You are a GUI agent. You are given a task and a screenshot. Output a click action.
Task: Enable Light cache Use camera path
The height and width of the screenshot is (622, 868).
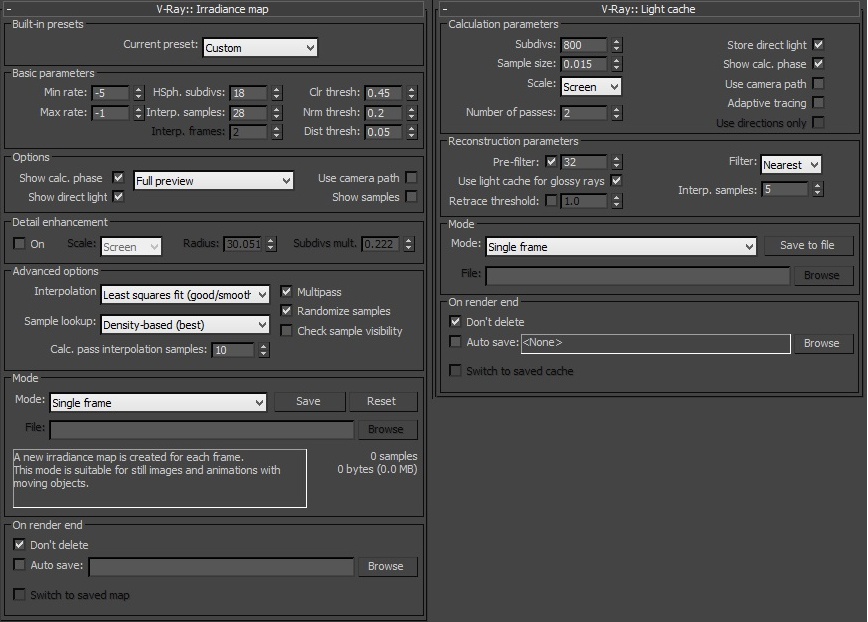tap(818, 84)
